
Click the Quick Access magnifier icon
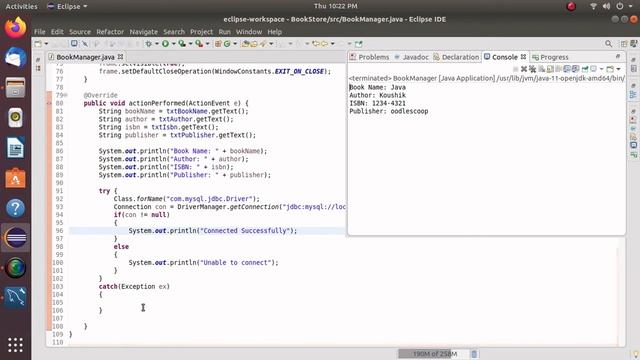[608, 44]
